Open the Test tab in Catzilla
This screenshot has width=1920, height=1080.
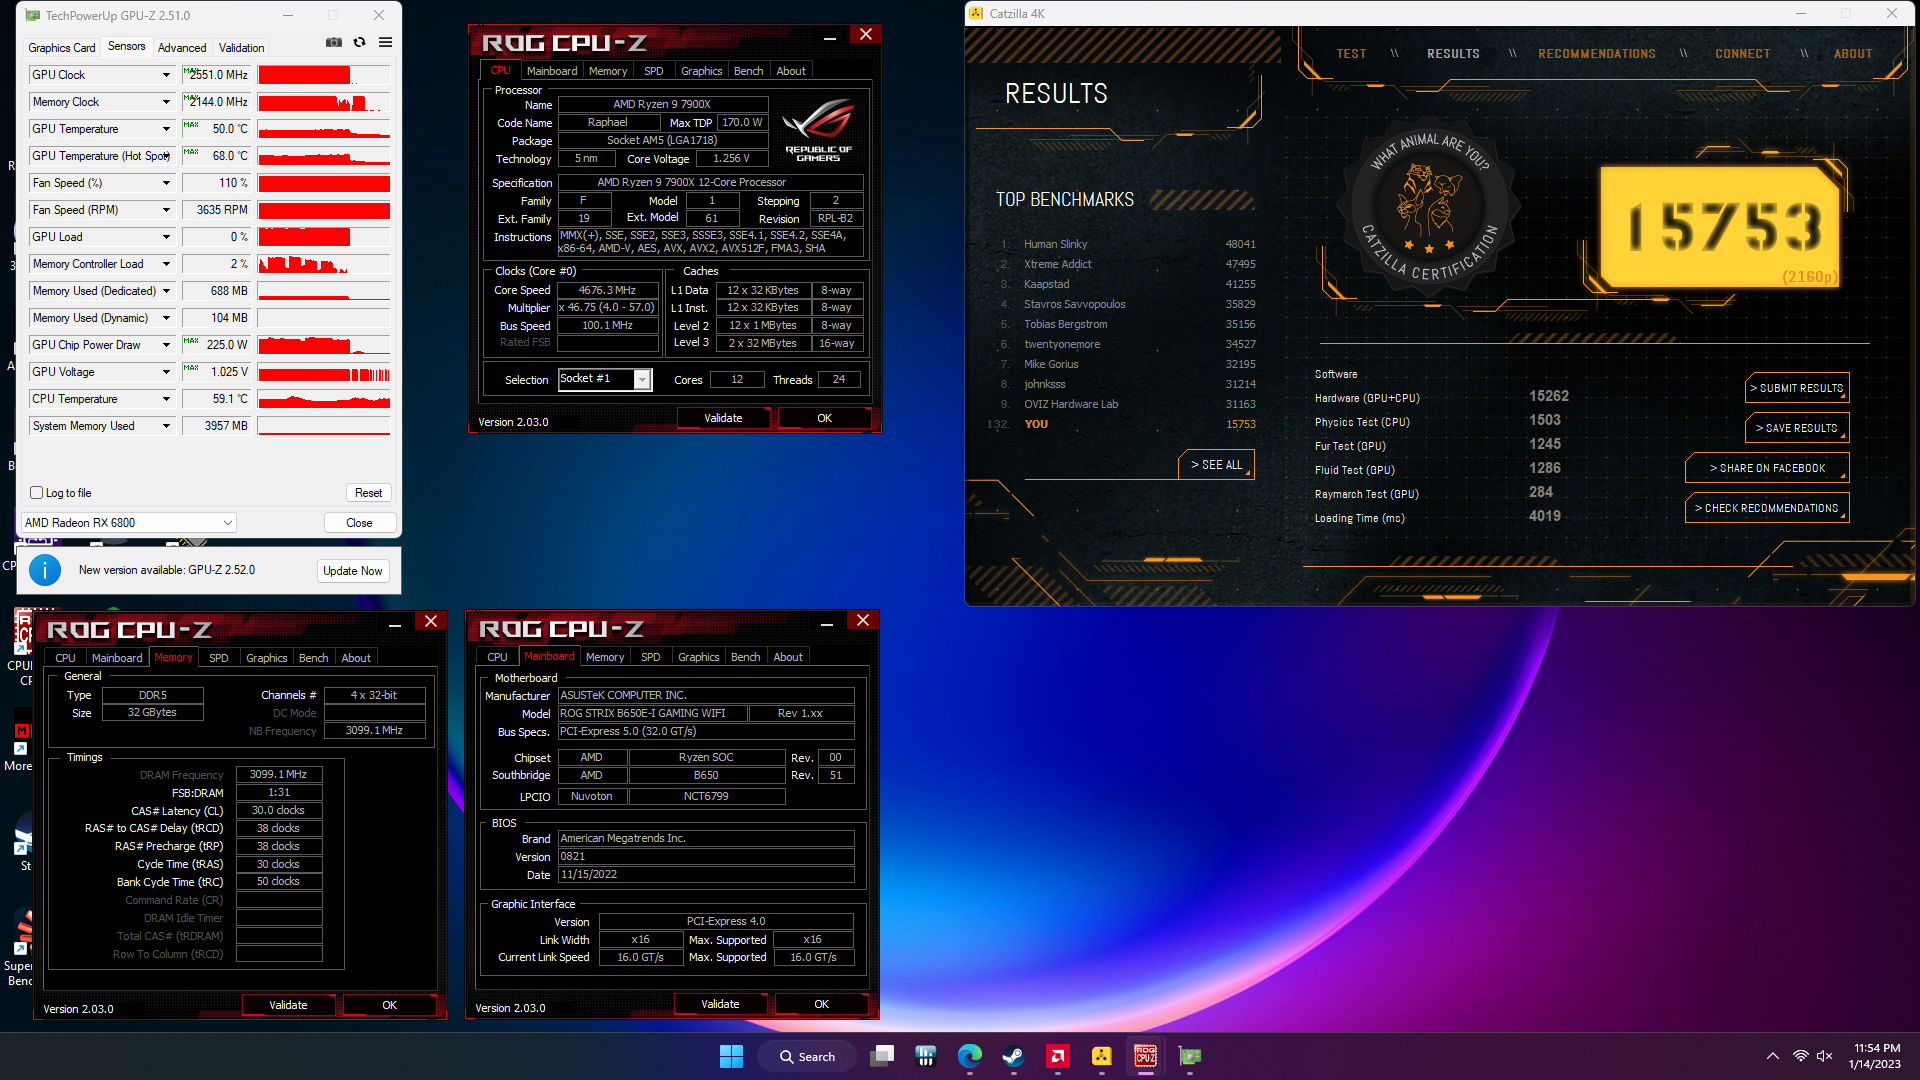tap(1351, 54)
